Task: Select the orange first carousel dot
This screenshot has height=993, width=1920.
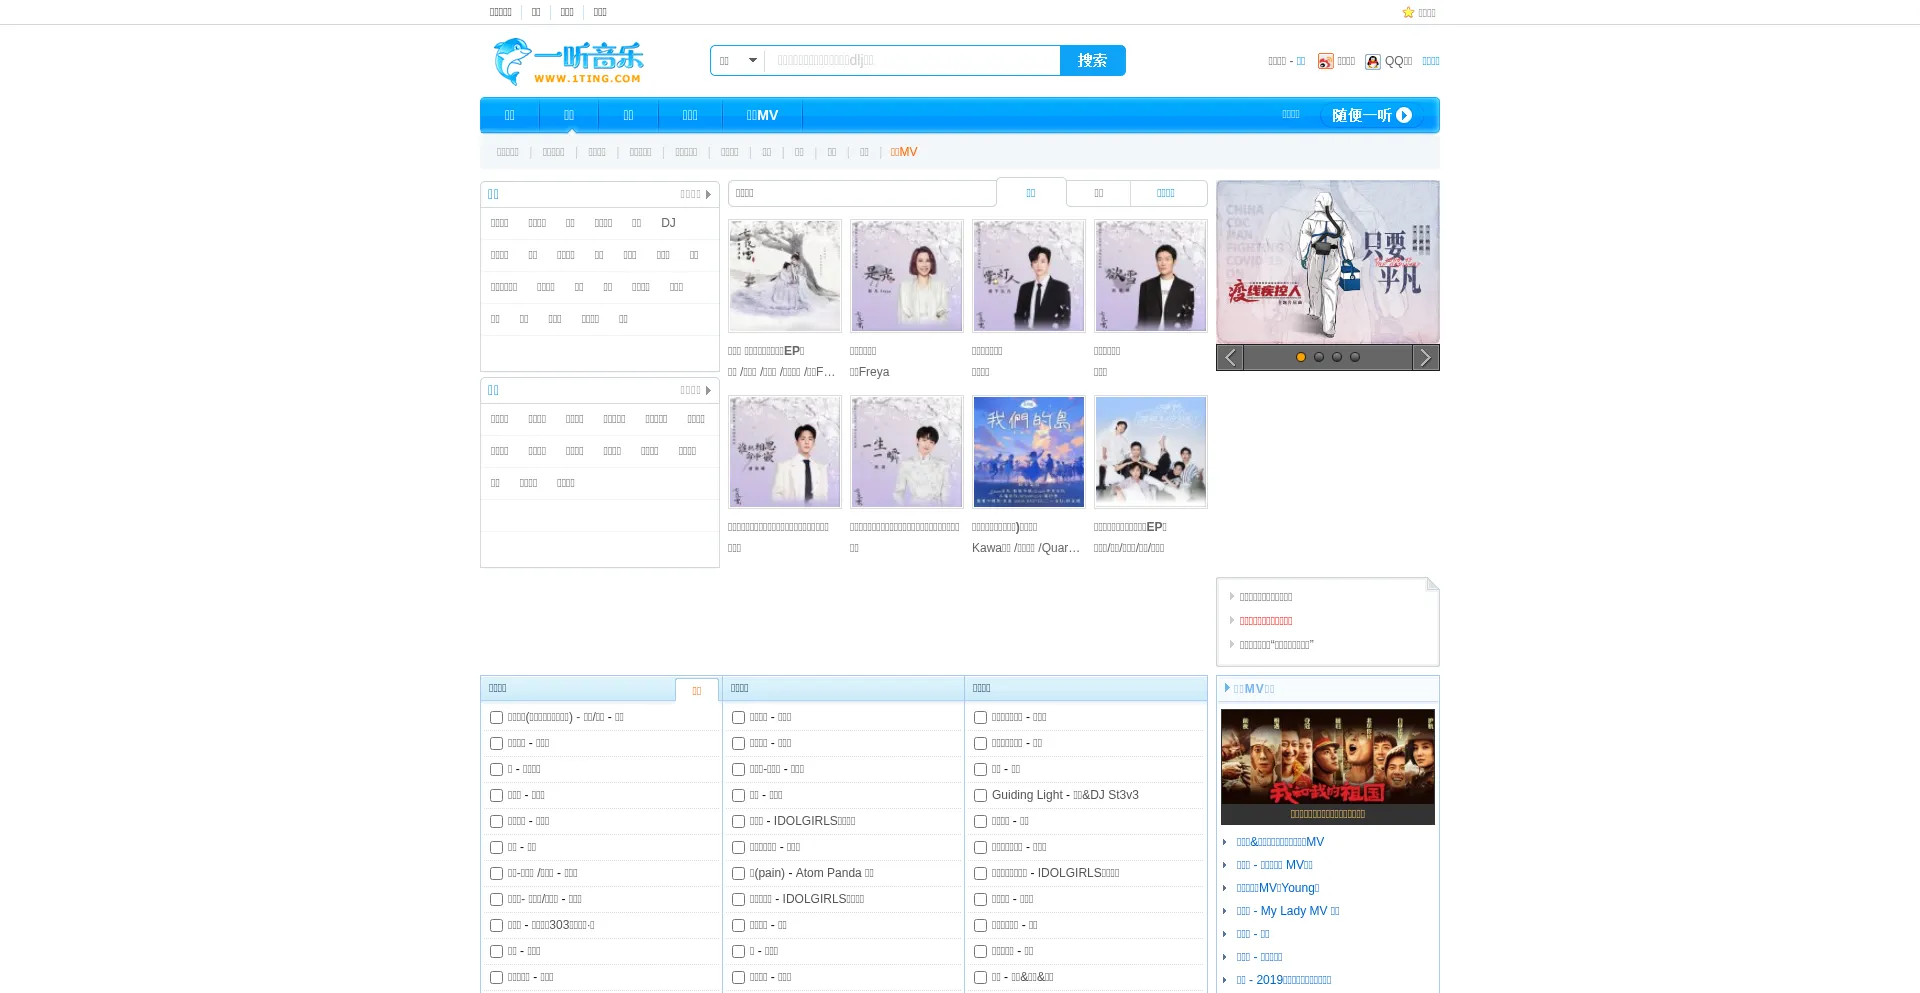Action: 1301,357
